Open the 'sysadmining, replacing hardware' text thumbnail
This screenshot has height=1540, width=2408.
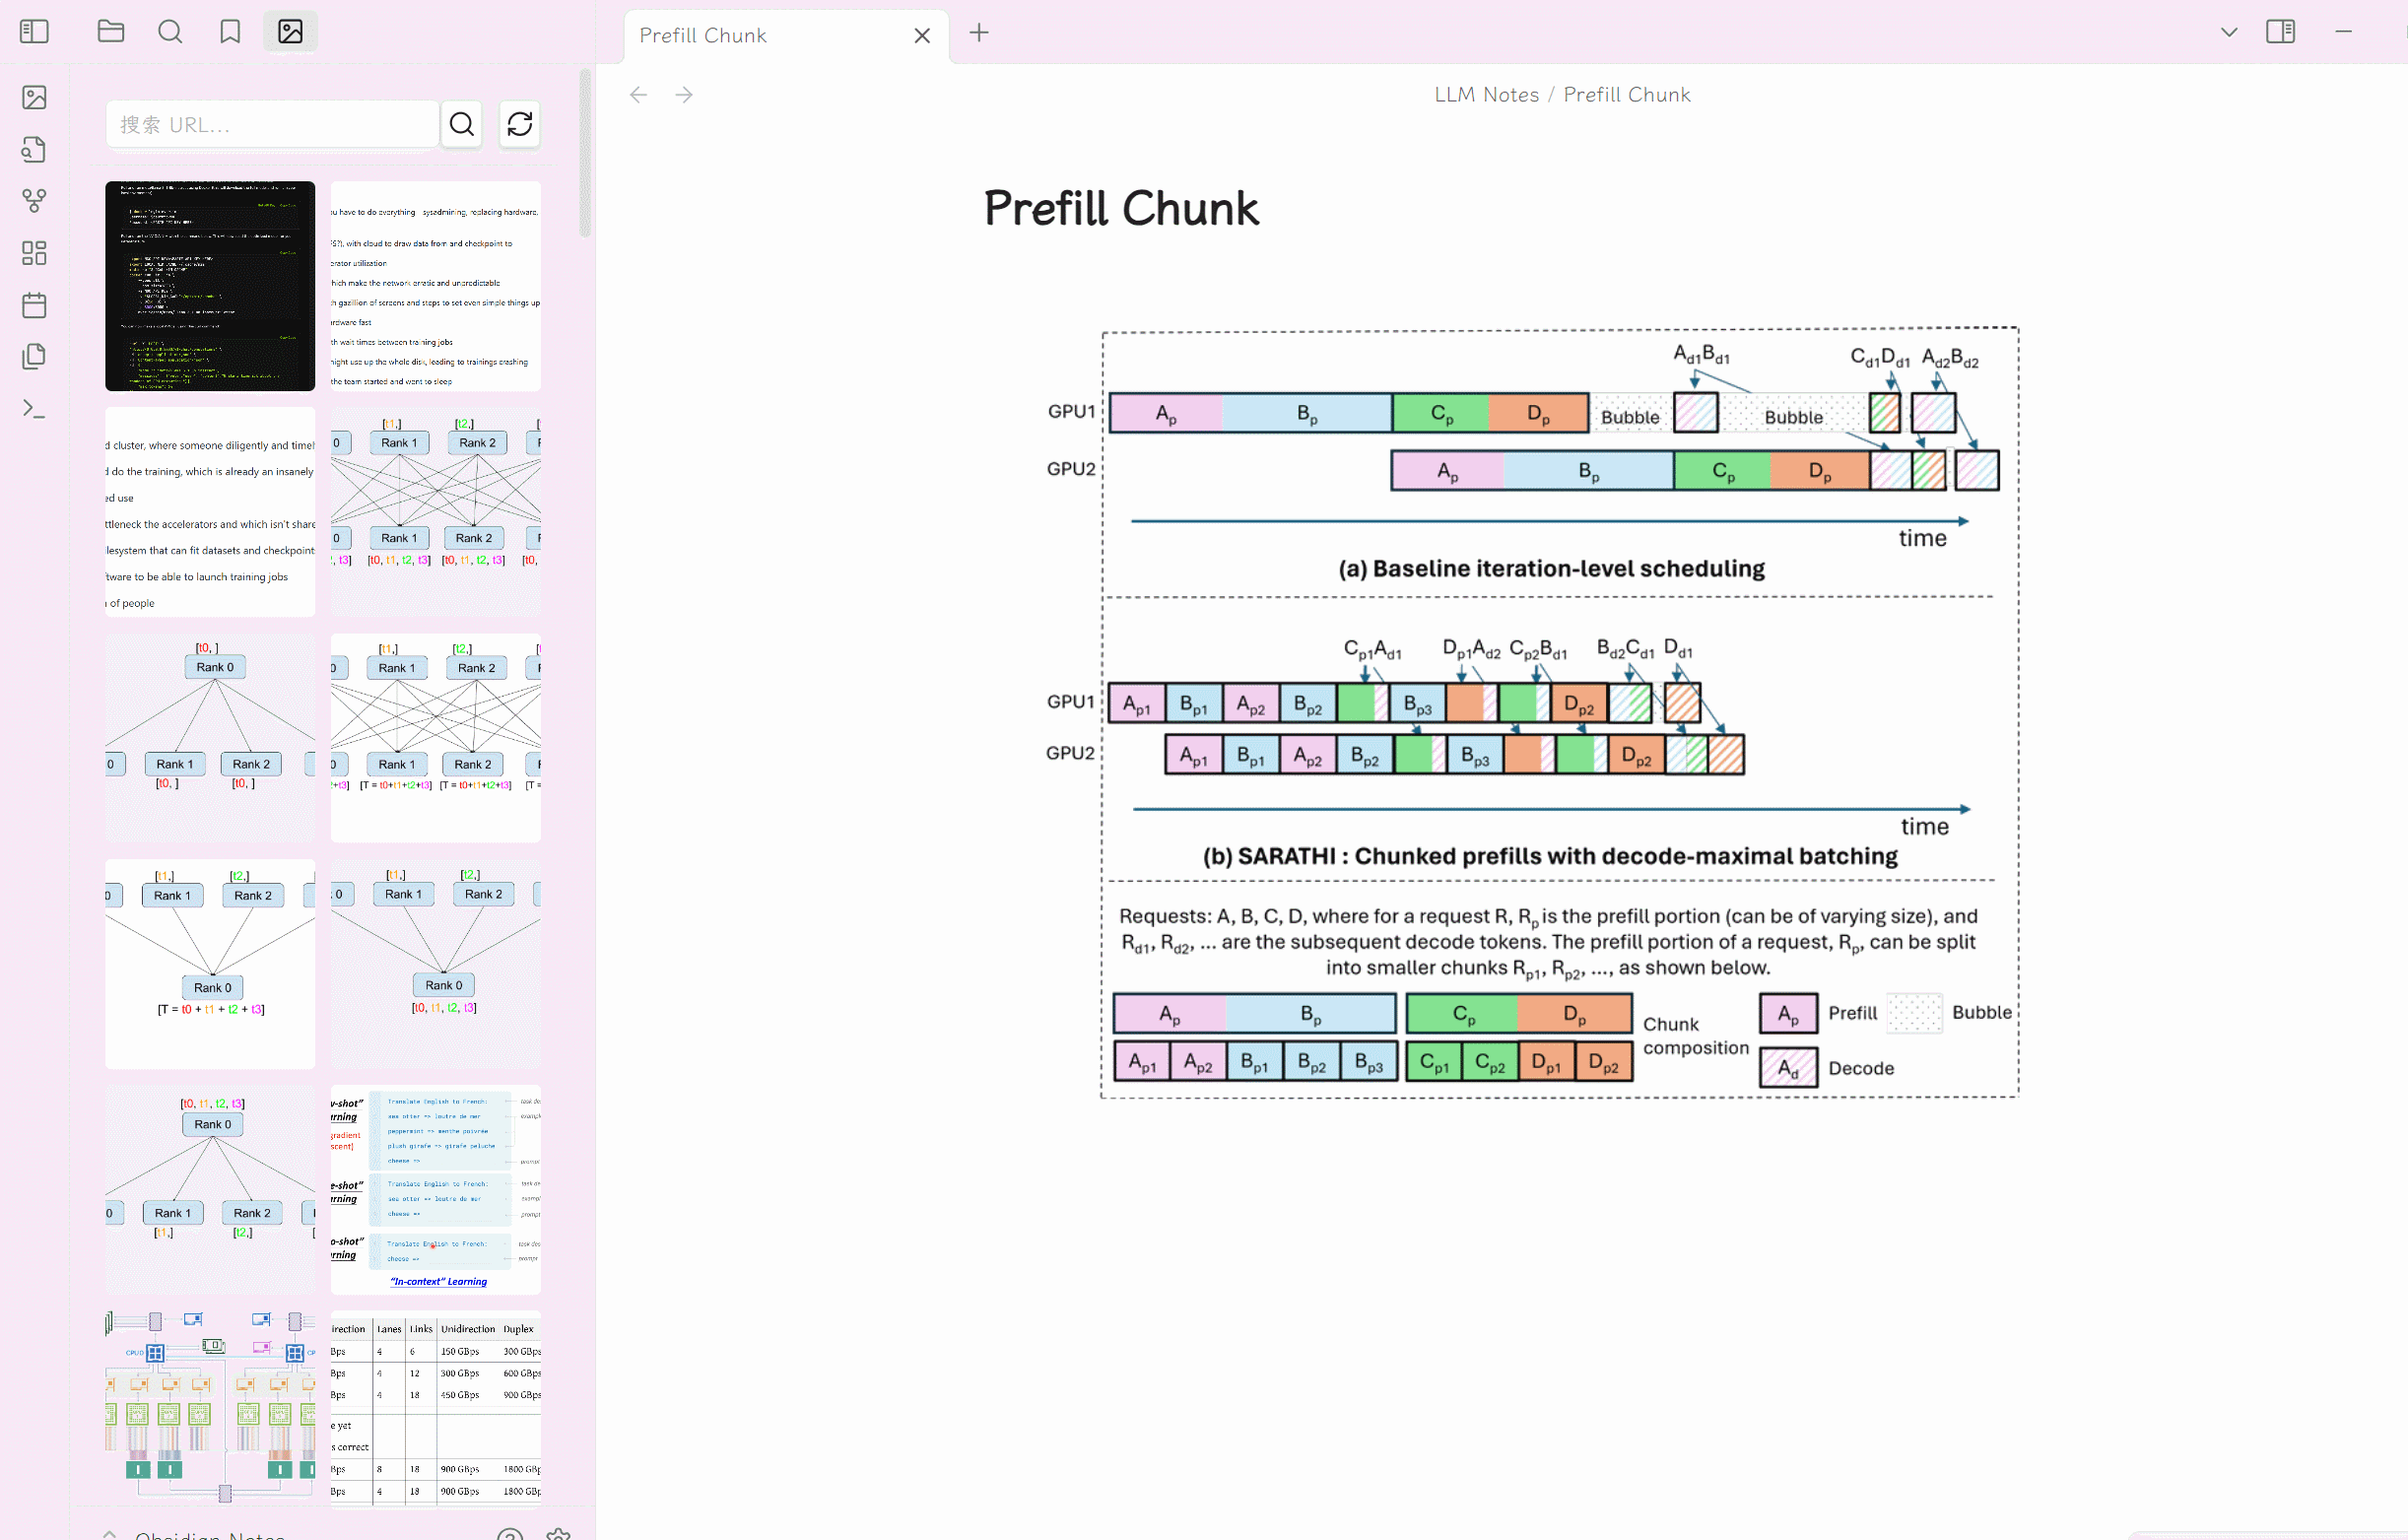click(436, 286)
